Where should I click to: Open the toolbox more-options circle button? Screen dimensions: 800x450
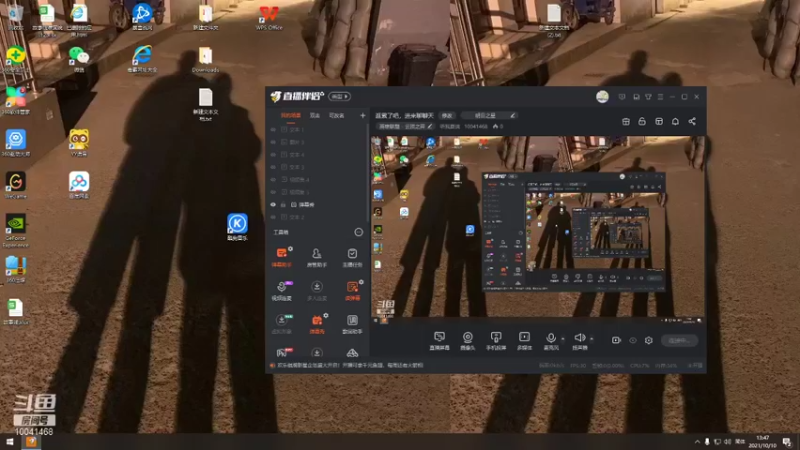(x=359, y=232)
